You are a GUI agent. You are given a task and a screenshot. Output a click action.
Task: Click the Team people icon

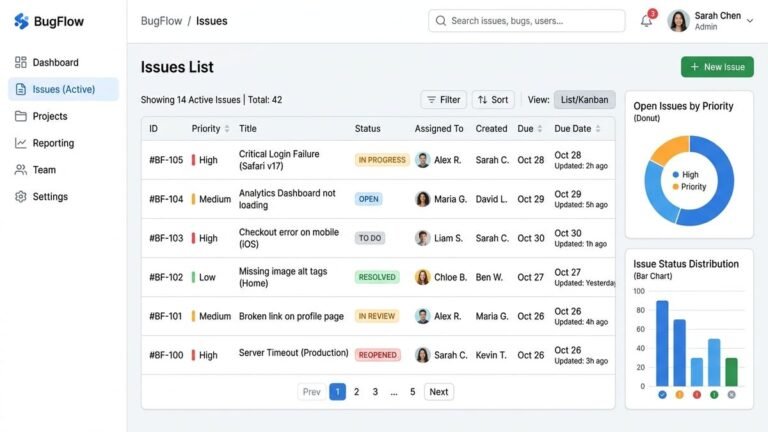[21, 170]
